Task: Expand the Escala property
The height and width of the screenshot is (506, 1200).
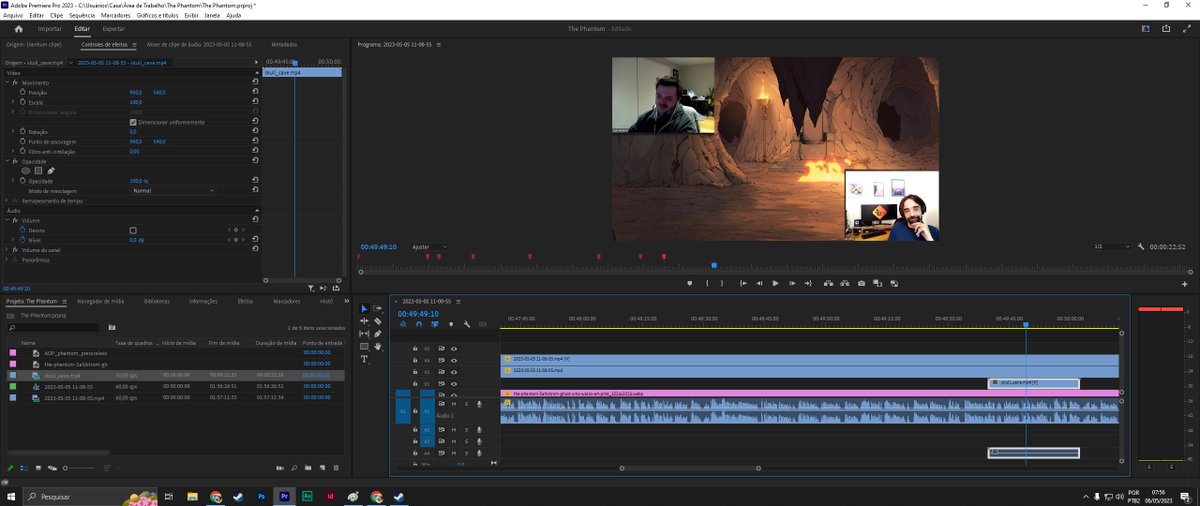Action: [13, 102]
